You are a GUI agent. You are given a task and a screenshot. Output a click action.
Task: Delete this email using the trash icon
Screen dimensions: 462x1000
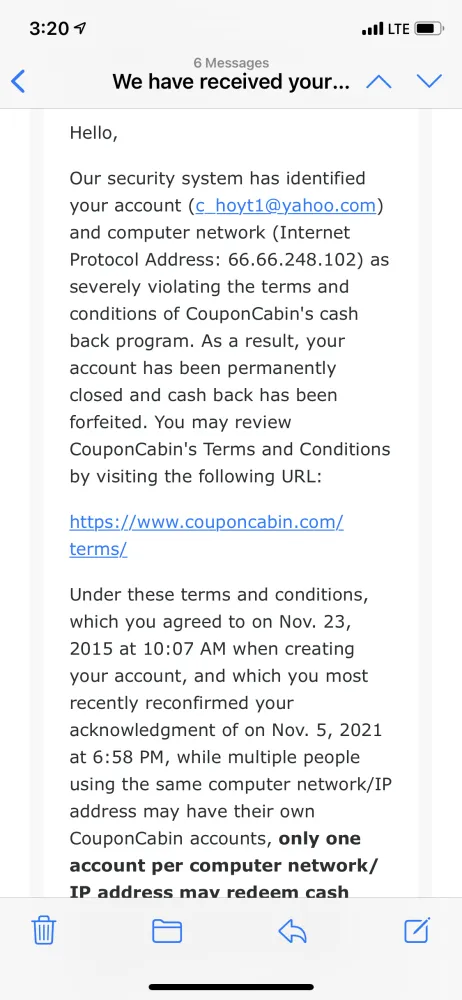coord(43,931)
